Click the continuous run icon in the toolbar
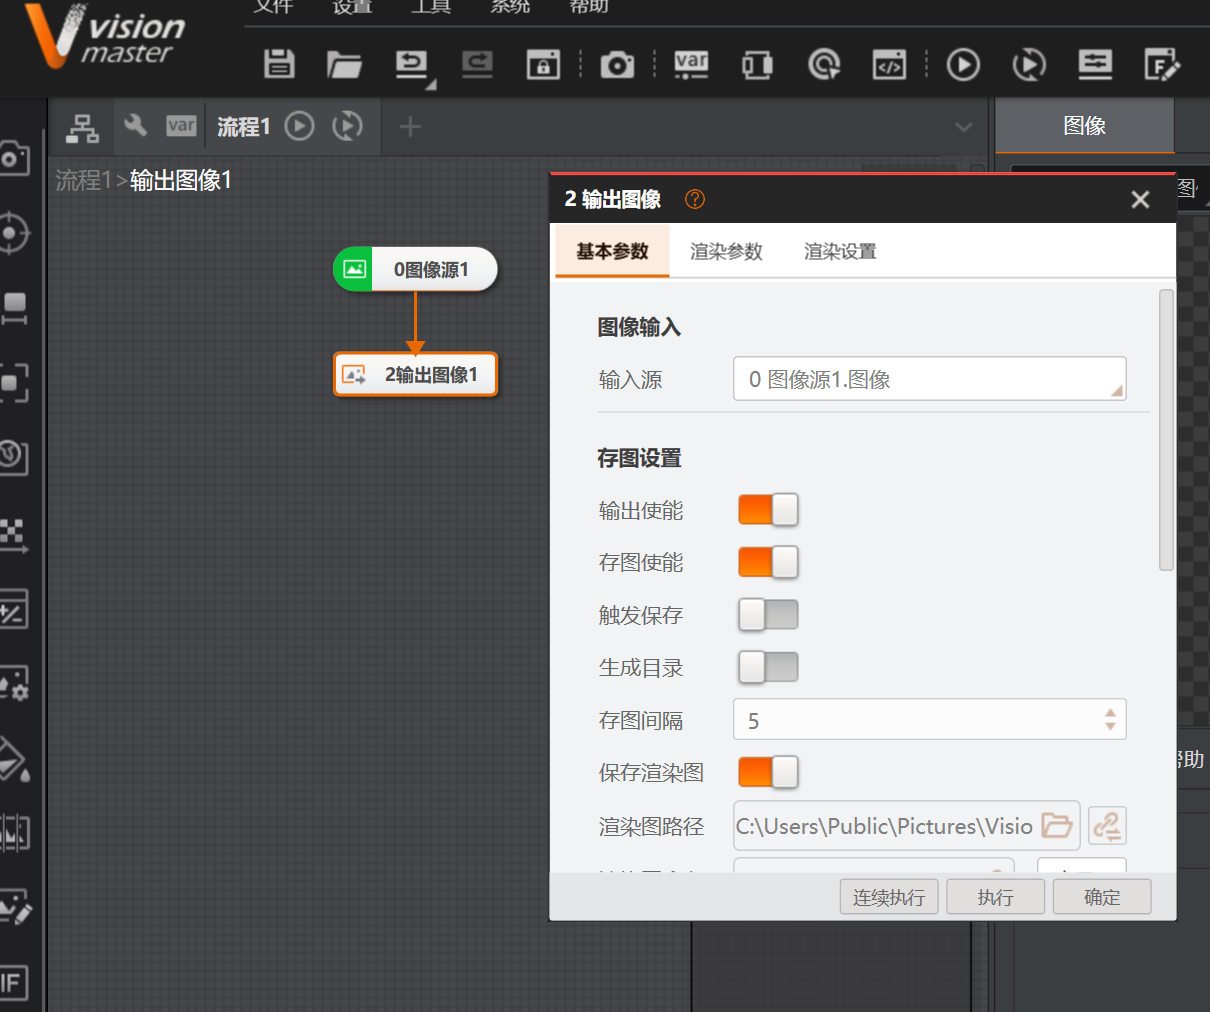The width and height of the screenshot is (1210, 1012). 1028,64
